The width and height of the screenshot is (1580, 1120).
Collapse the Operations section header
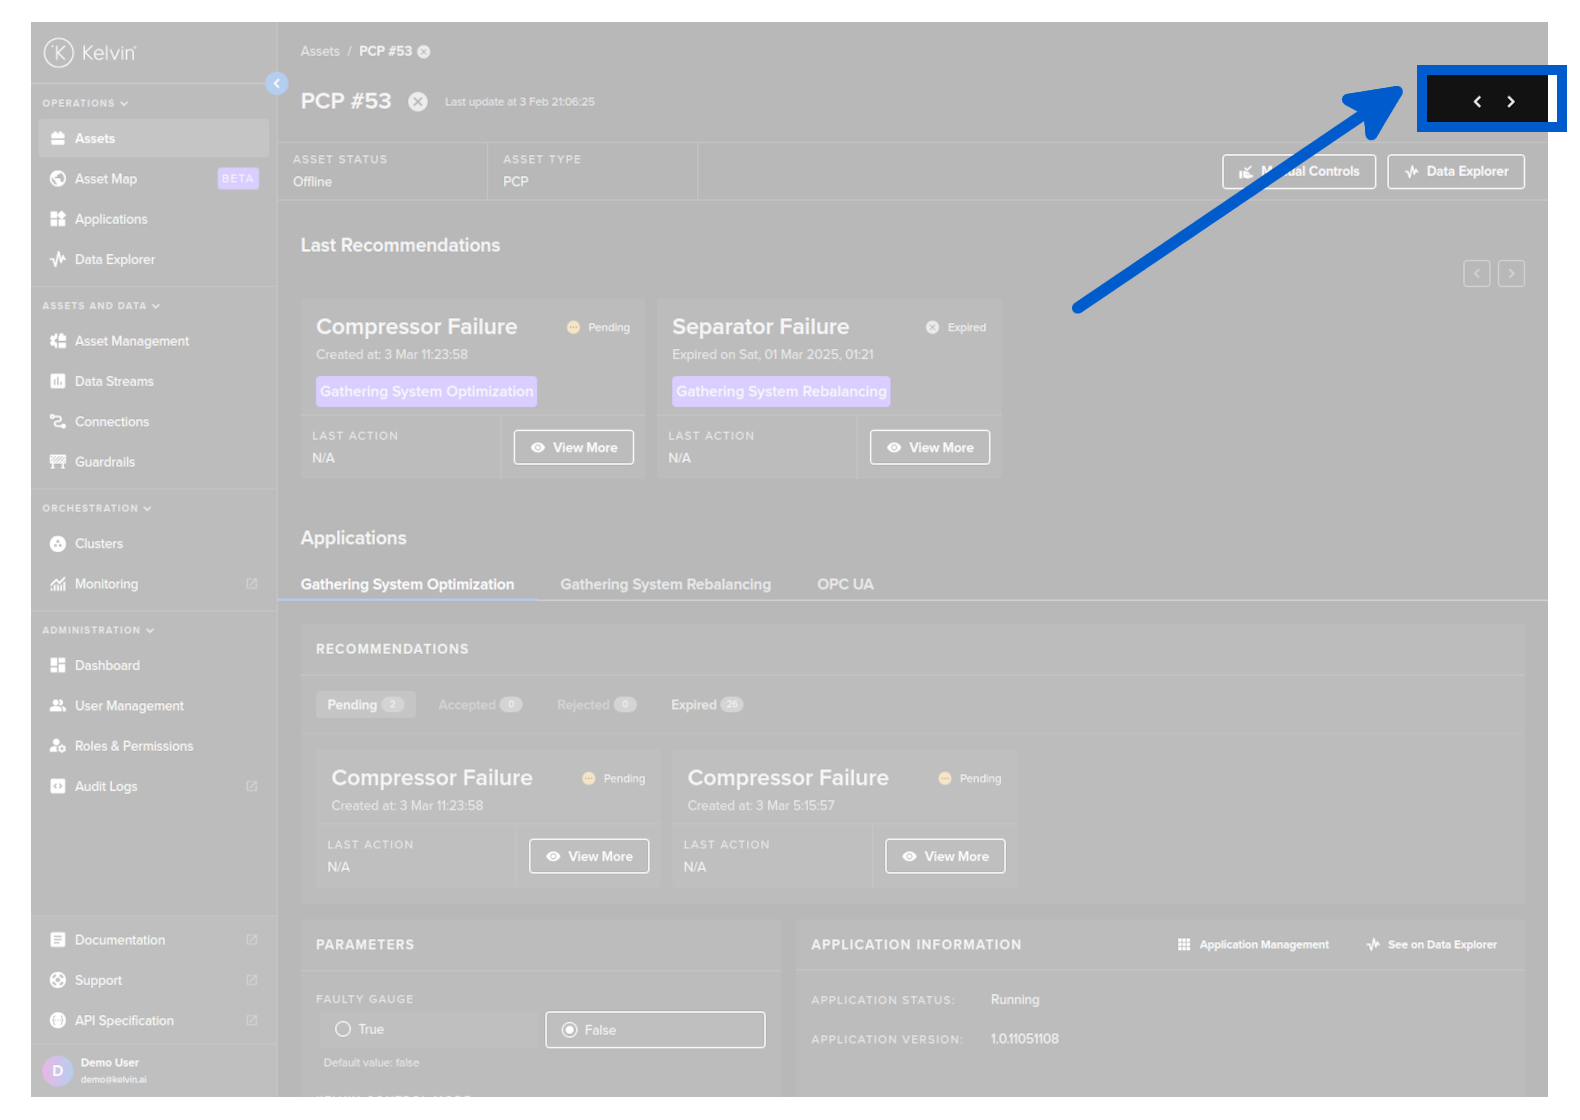click(x=85, y=103)
